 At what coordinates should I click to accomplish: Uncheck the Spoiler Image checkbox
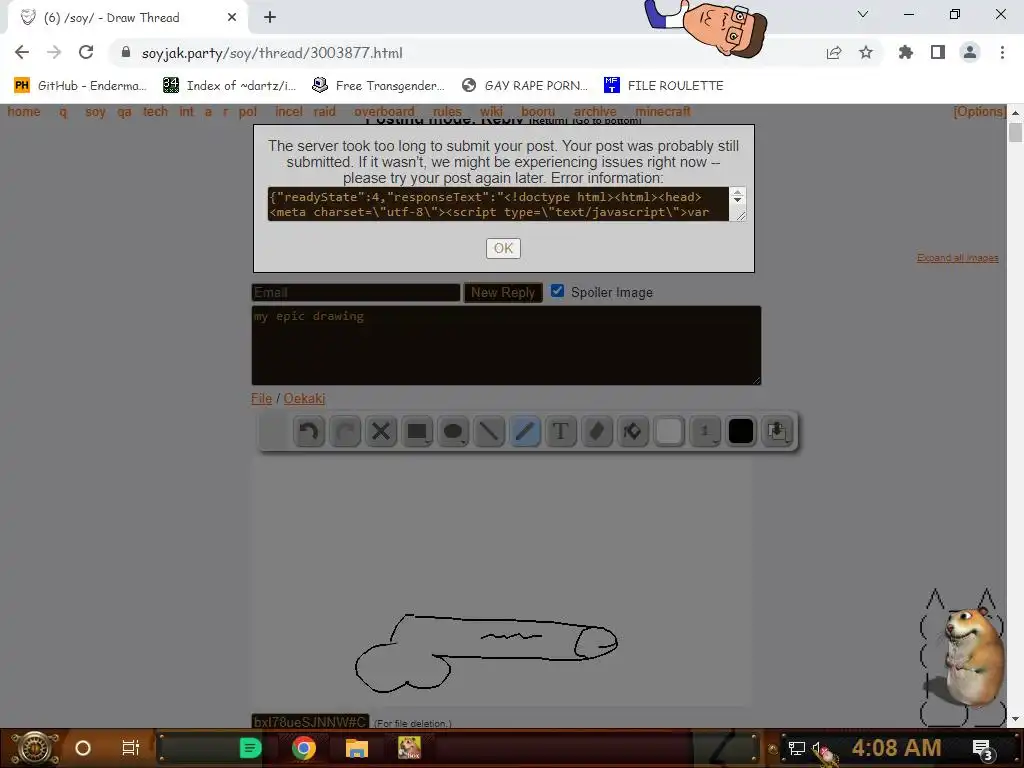pyautogui.click(x=557, y=291)
